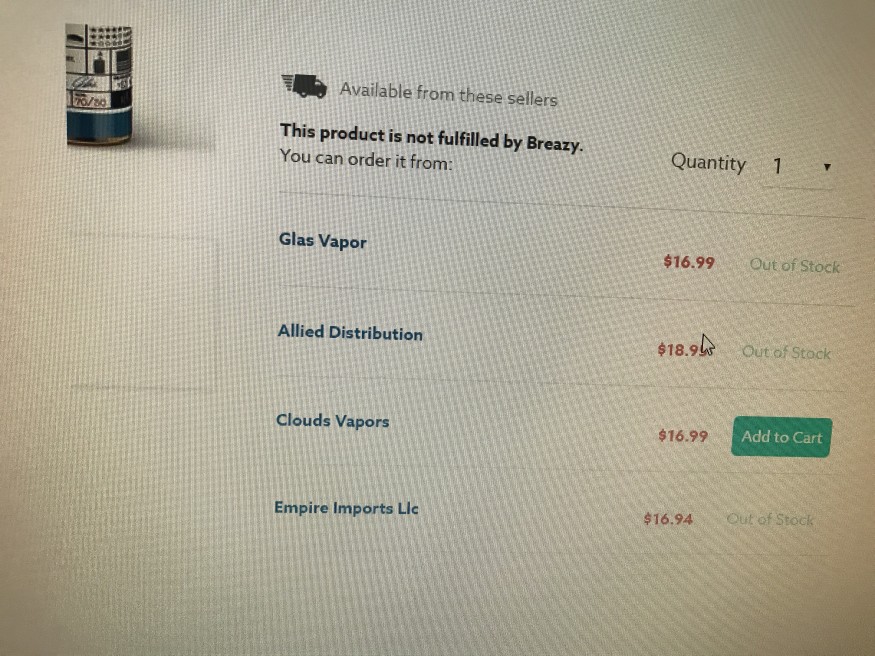
Task: Click Out of Stock beside Glas Vapor
Action: pyautogui.click(x=795, y=266)
